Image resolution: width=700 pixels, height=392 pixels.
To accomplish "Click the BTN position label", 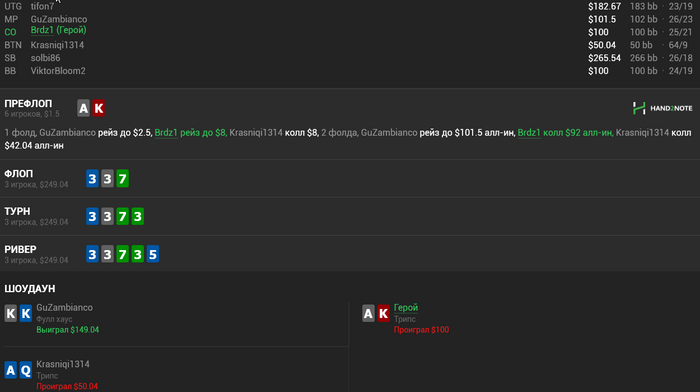I will tap(13, 45).
